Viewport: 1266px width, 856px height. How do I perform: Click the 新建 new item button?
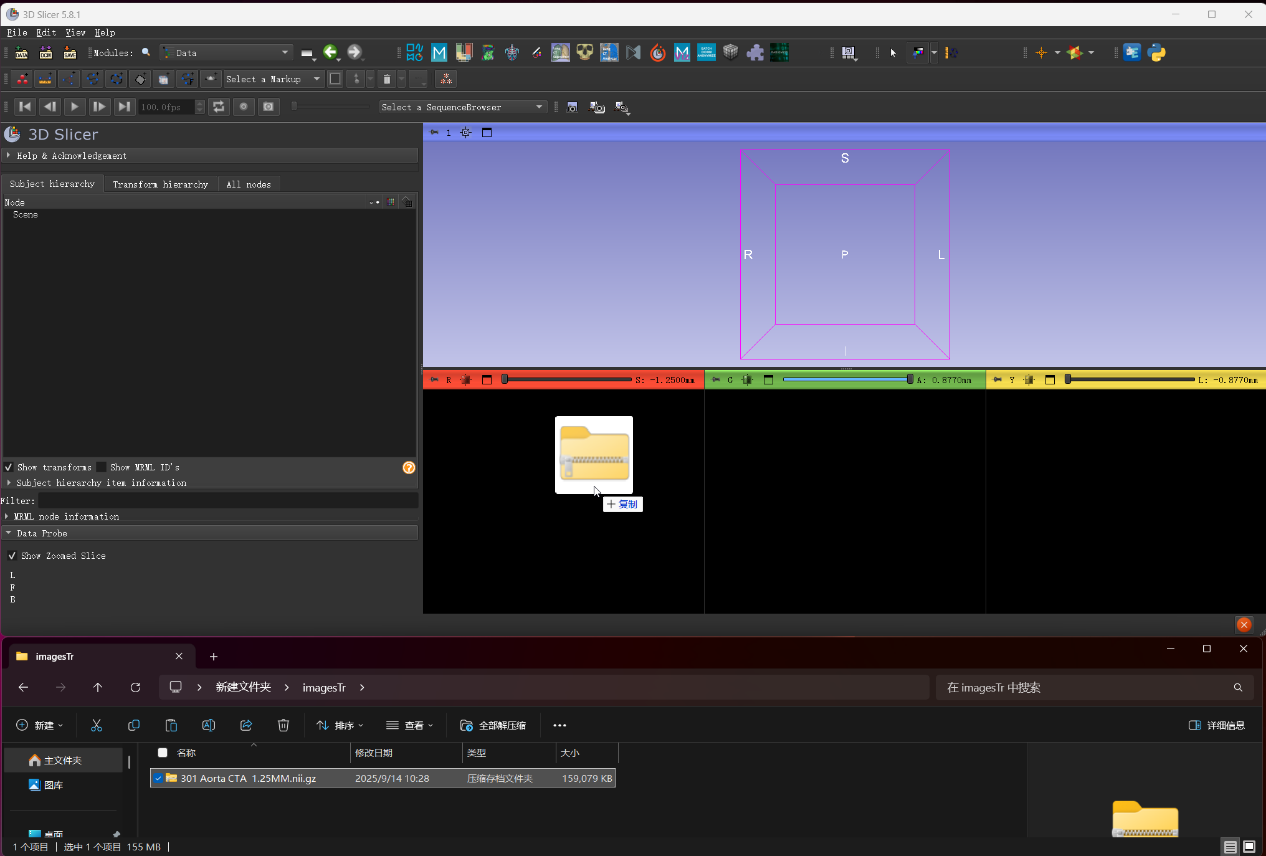40,725
